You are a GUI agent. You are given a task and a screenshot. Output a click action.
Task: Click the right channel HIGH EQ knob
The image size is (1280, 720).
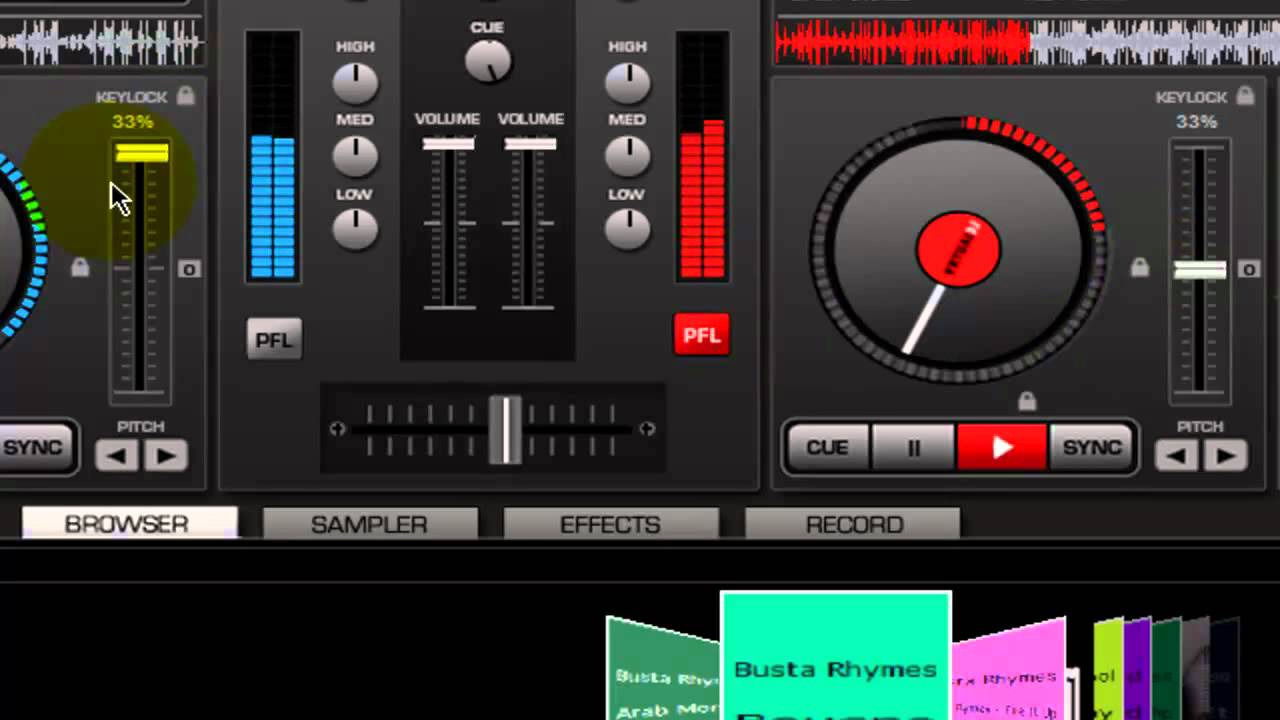click(628, 83)
